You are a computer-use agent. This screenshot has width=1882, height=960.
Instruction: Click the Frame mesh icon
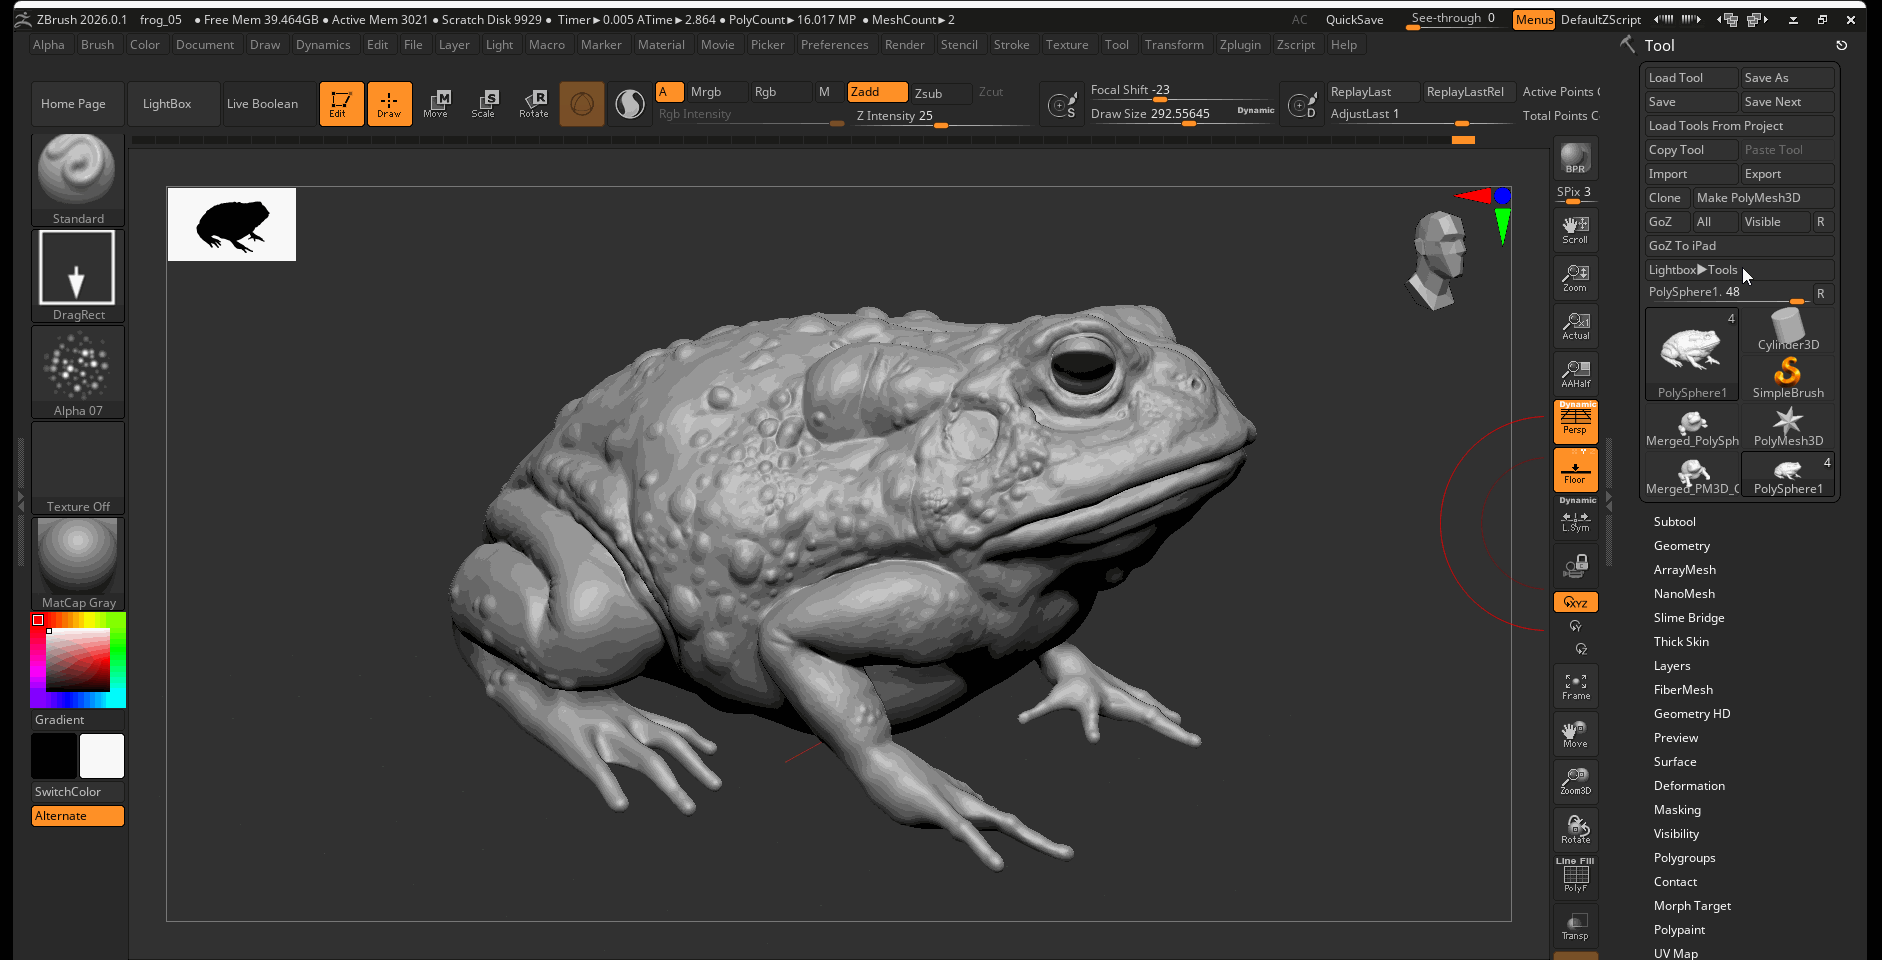click(1575, 686)
